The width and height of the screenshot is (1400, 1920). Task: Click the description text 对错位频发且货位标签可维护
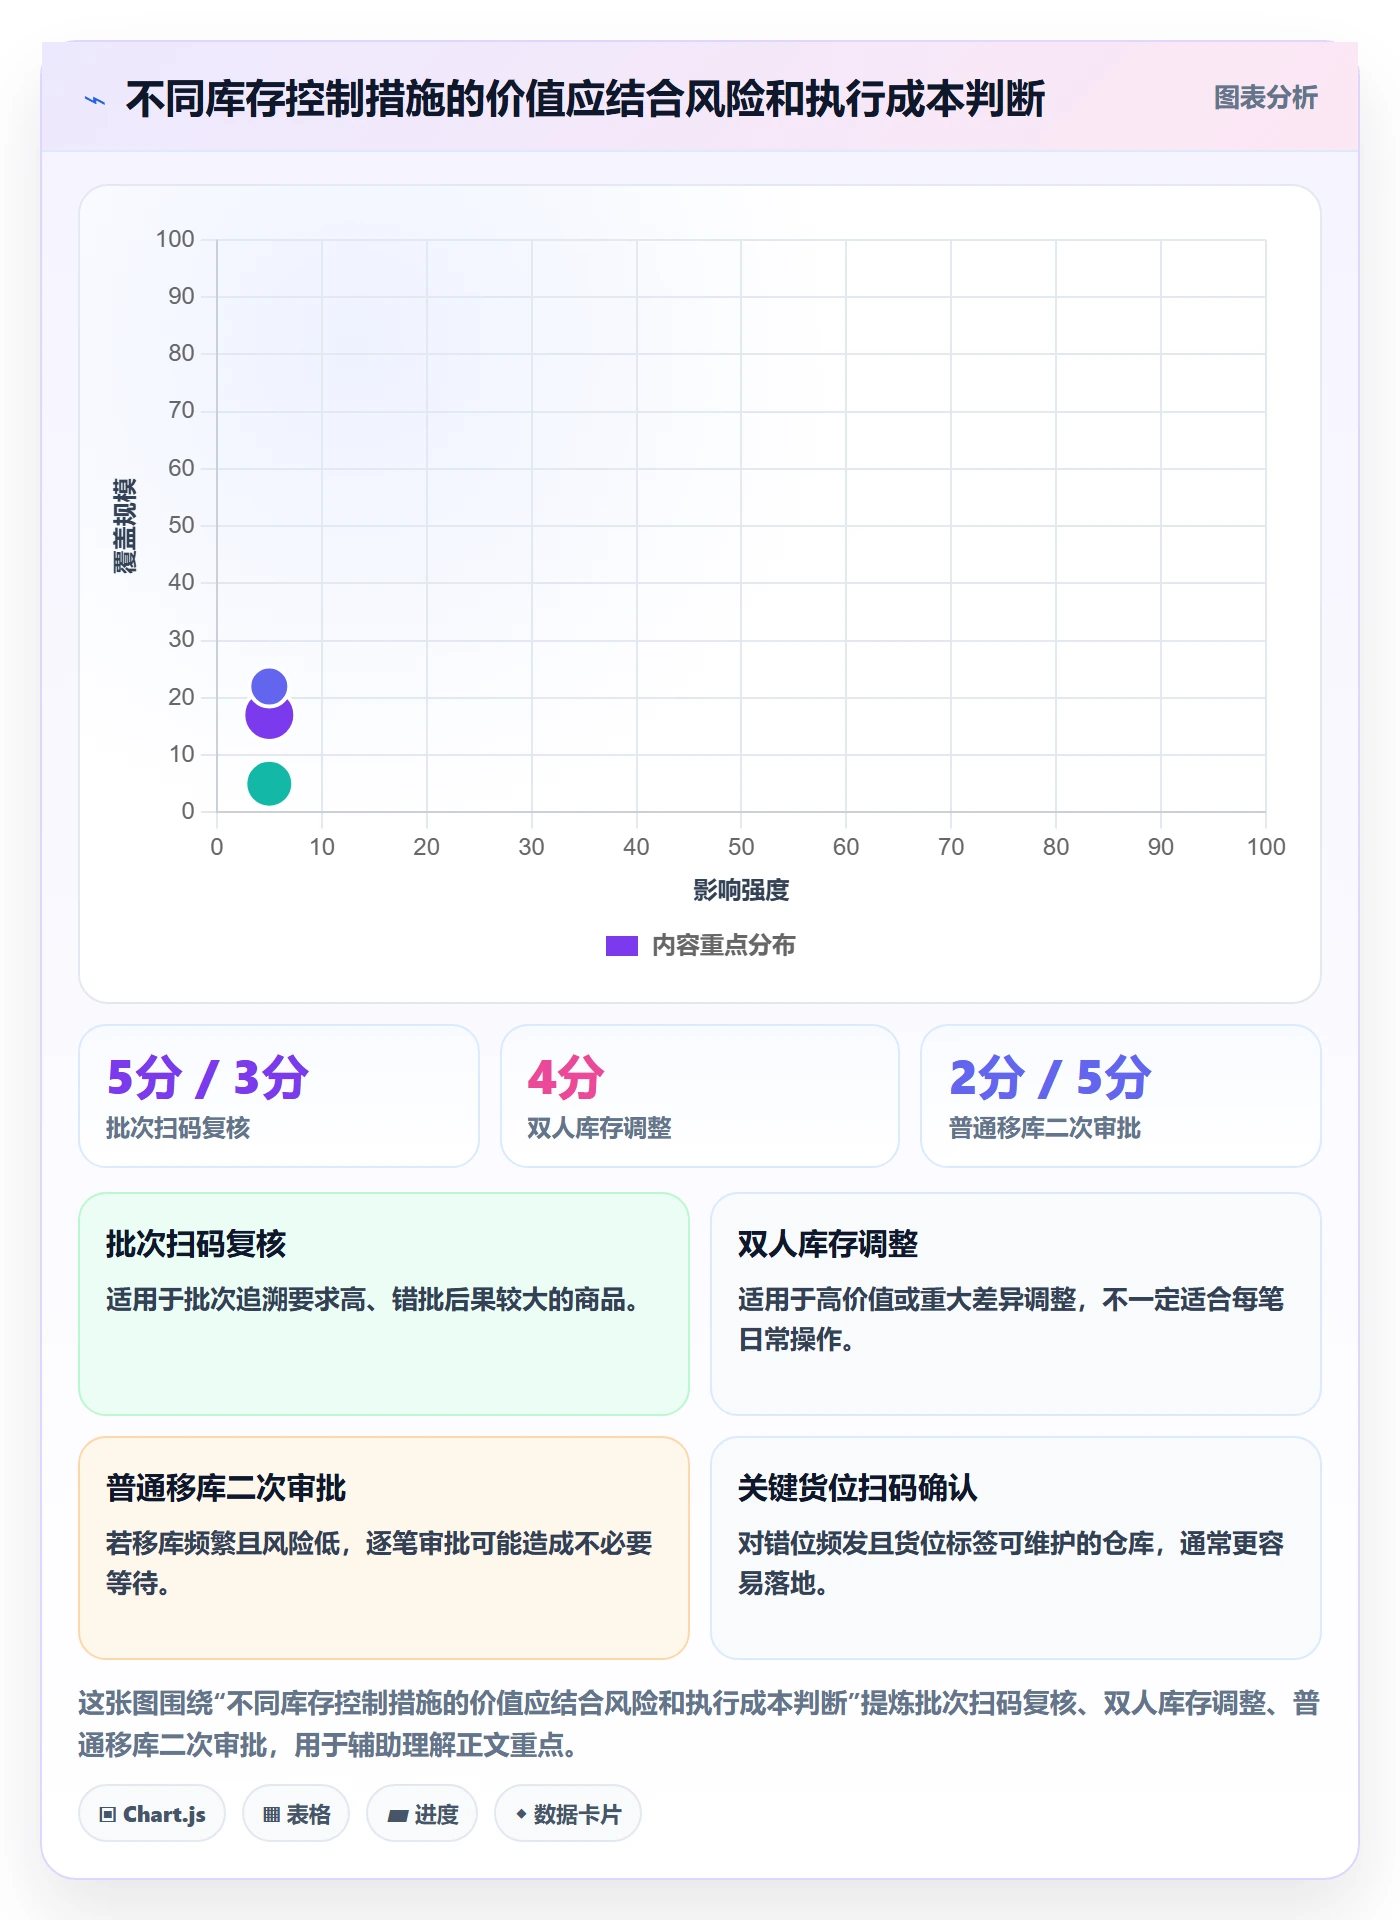coord(1011,1563)
